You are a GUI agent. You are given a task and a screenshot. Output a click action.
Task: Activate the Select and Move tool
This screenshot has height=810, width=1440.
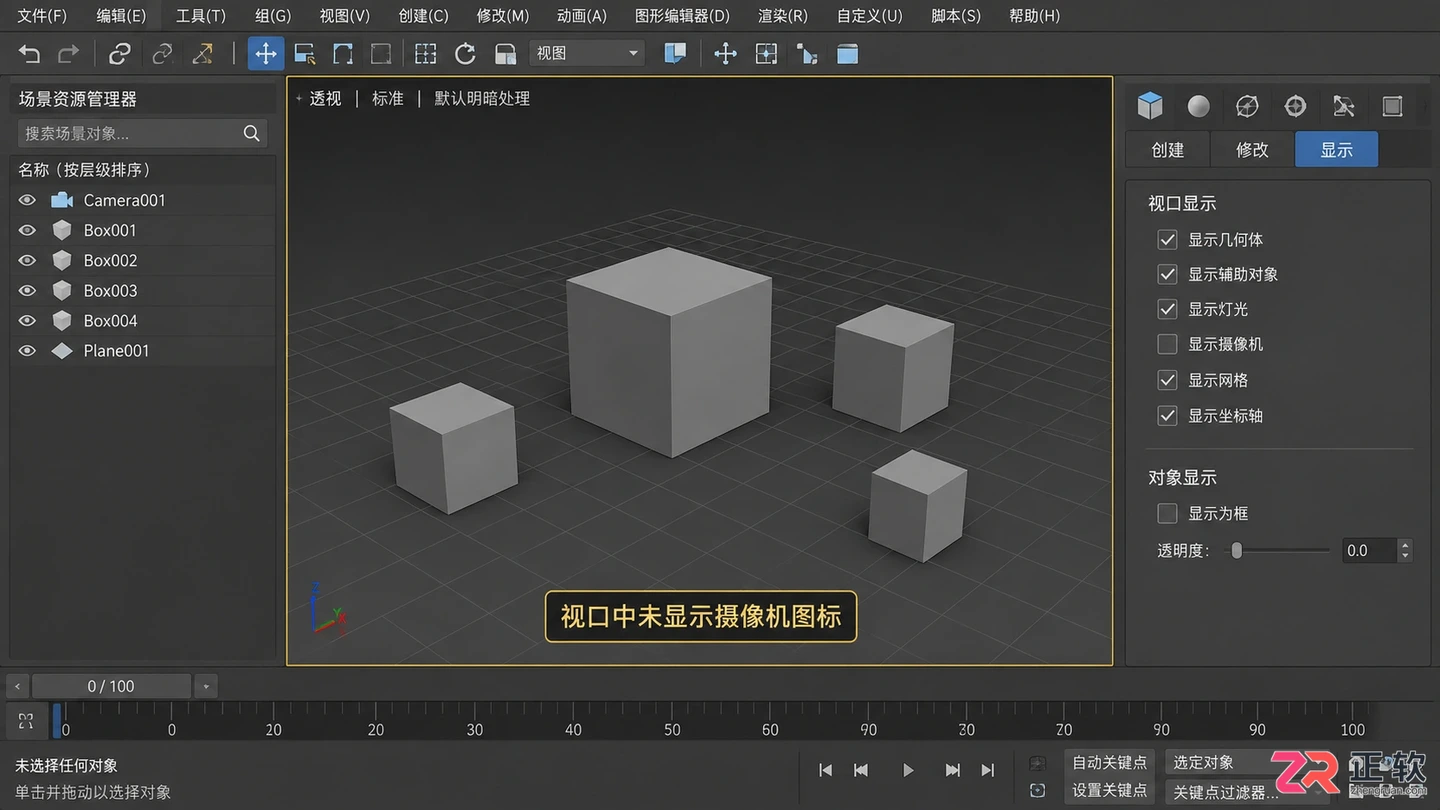266,54
